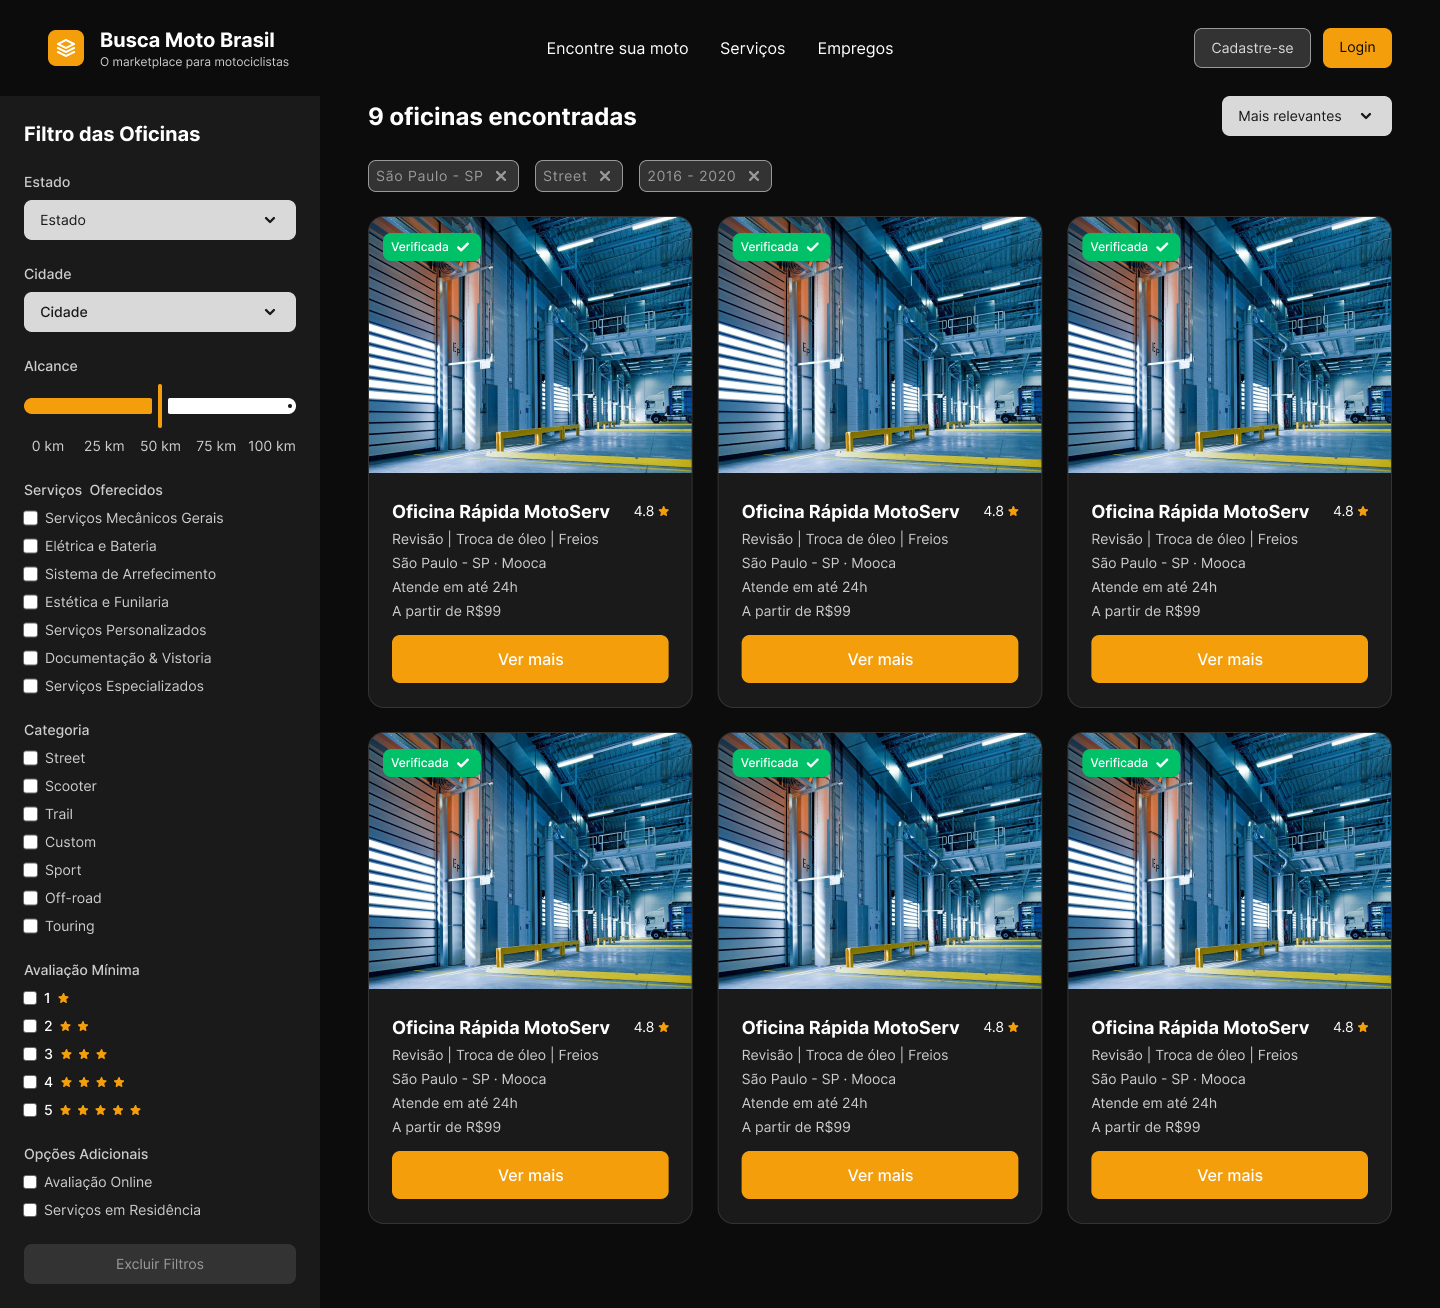Click the Verificada badge on the first card
1440x1308 pixels.
point(431,247)
